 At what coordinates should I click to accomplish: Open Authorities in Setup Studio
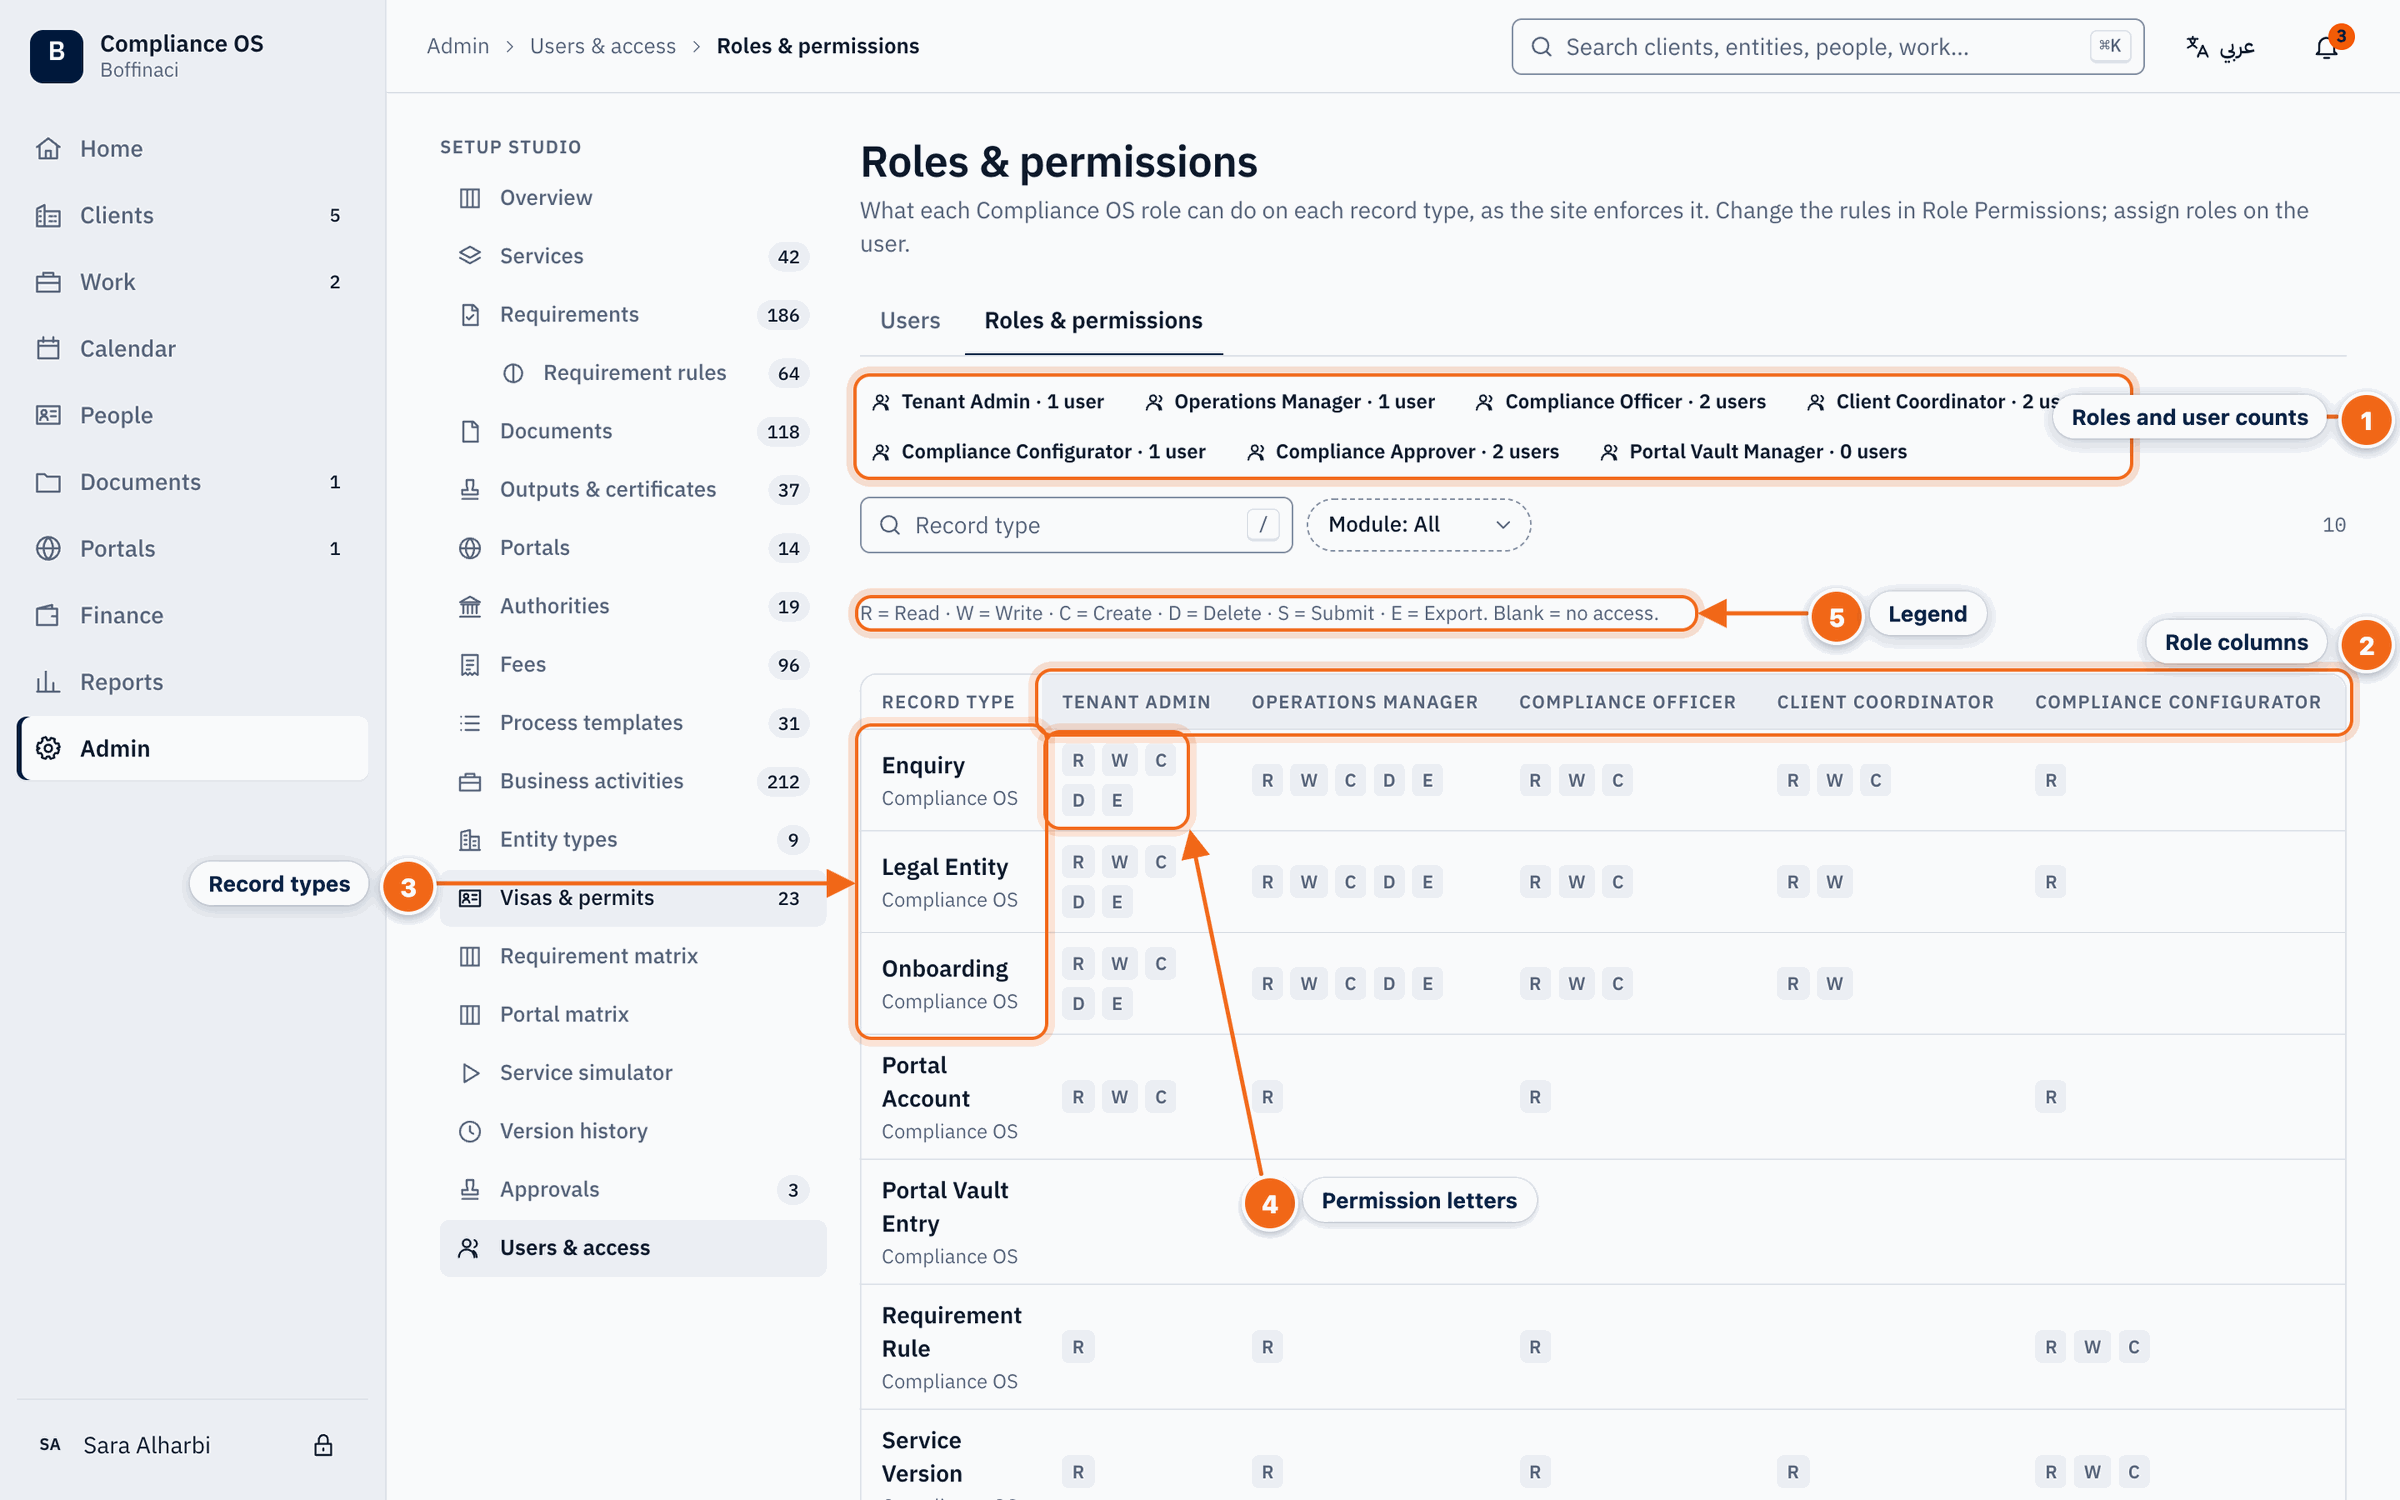point(633,606)
